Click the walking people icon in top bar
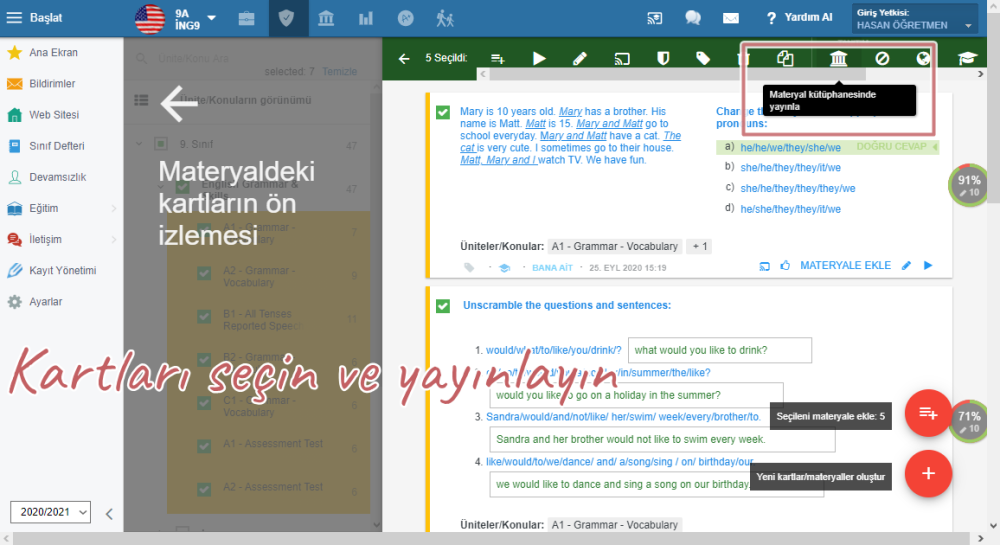Image resolution: width=1000 pixels, height=545 pixels. click(445, 18)
